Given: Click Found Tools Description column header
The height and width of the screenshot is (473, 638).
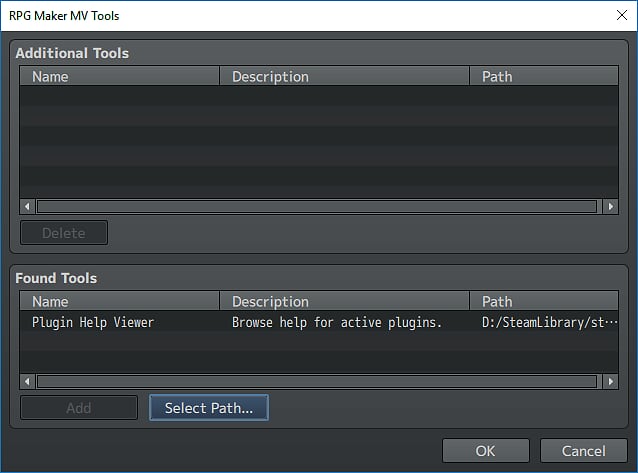Looking at the screenshot, I should point(344,301).
